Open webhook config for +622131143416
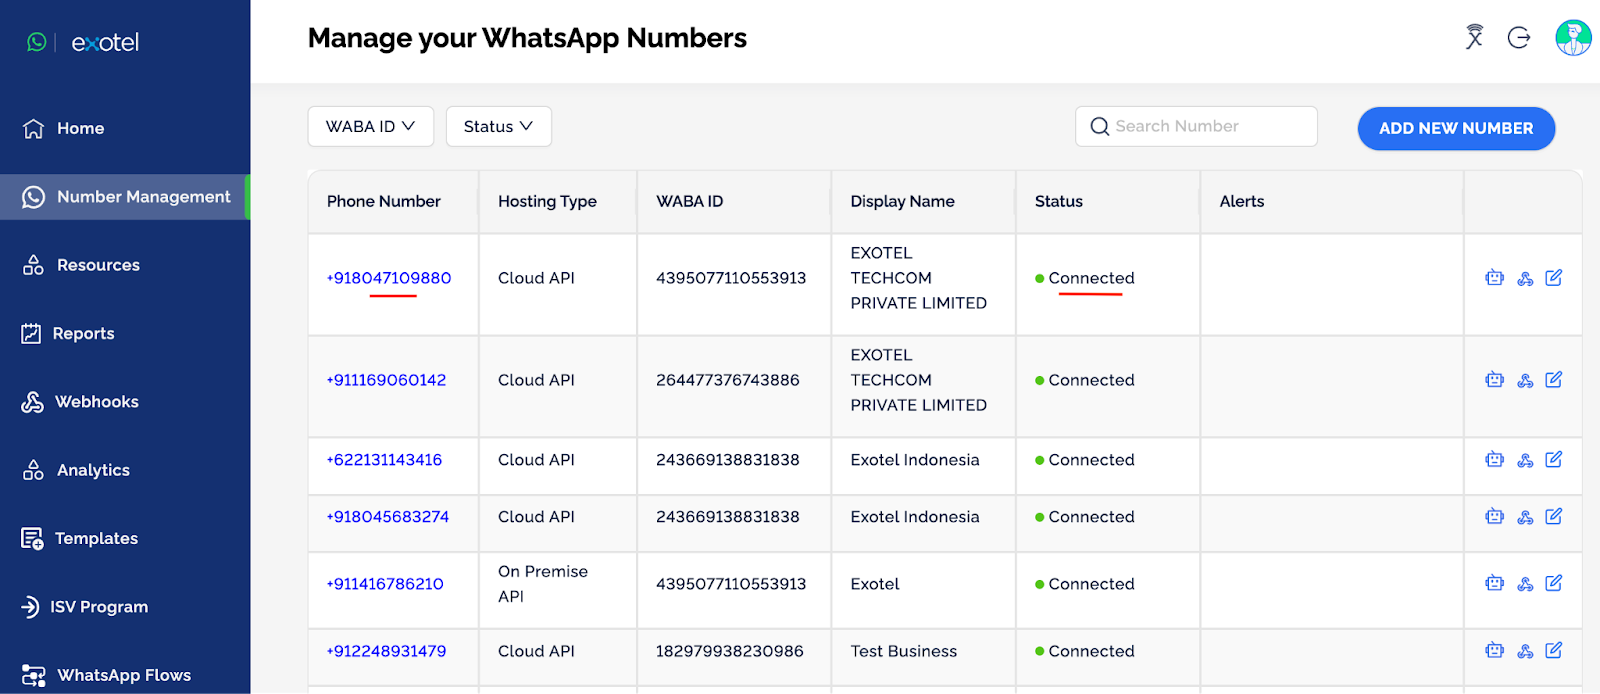This screenshot has height=694, width=1600. pyautogui.click(x=1525, y=461)
